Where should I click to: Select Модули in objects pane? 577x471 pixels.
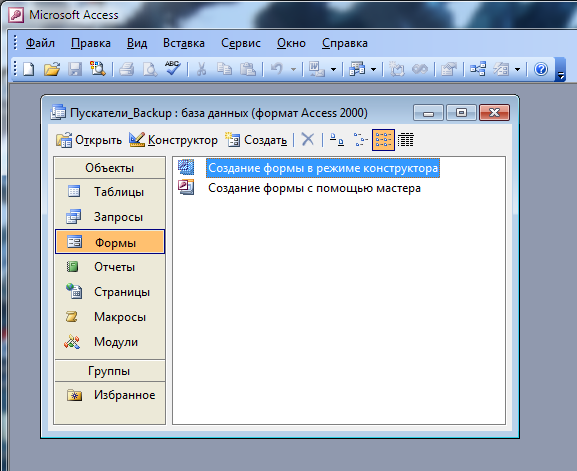110,342
